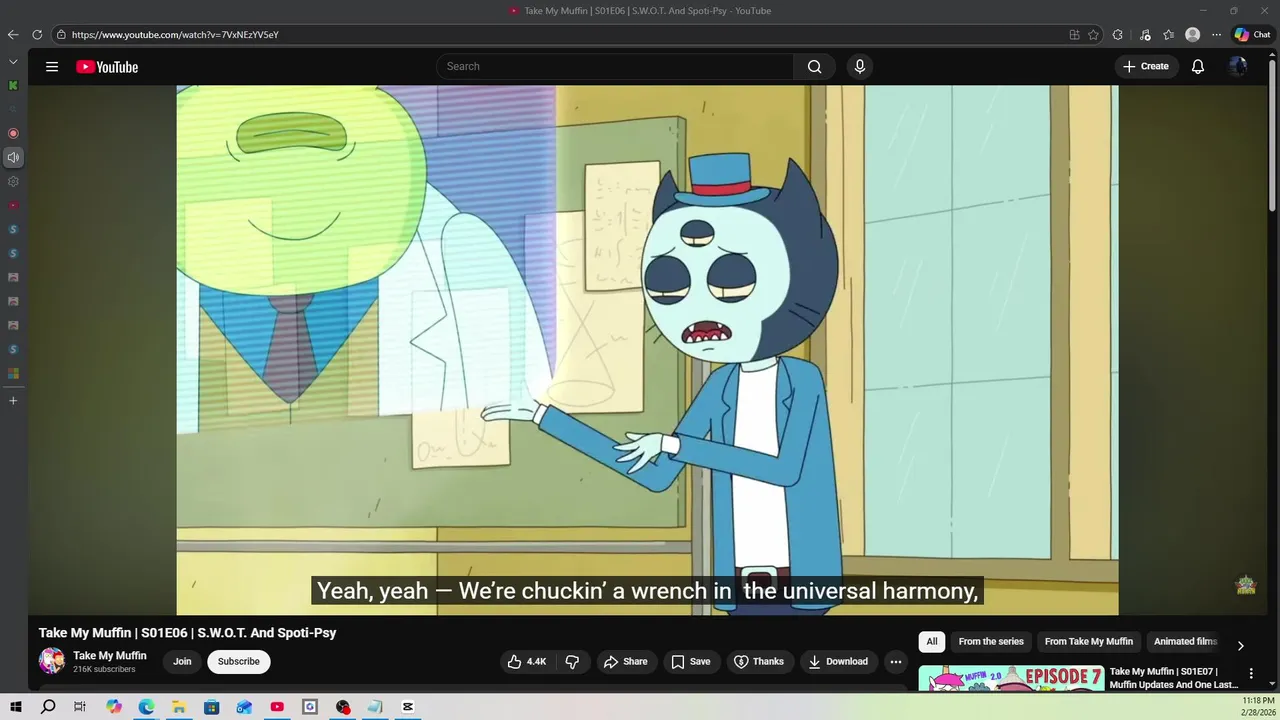Open the browser apps grid icon
The height and width of the screenshot is (720, 1280).
point(1074,35)
